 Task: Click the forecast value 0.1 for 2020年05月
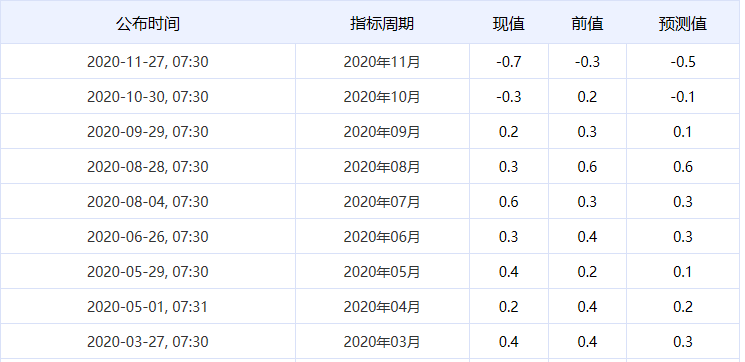(683, 272)
